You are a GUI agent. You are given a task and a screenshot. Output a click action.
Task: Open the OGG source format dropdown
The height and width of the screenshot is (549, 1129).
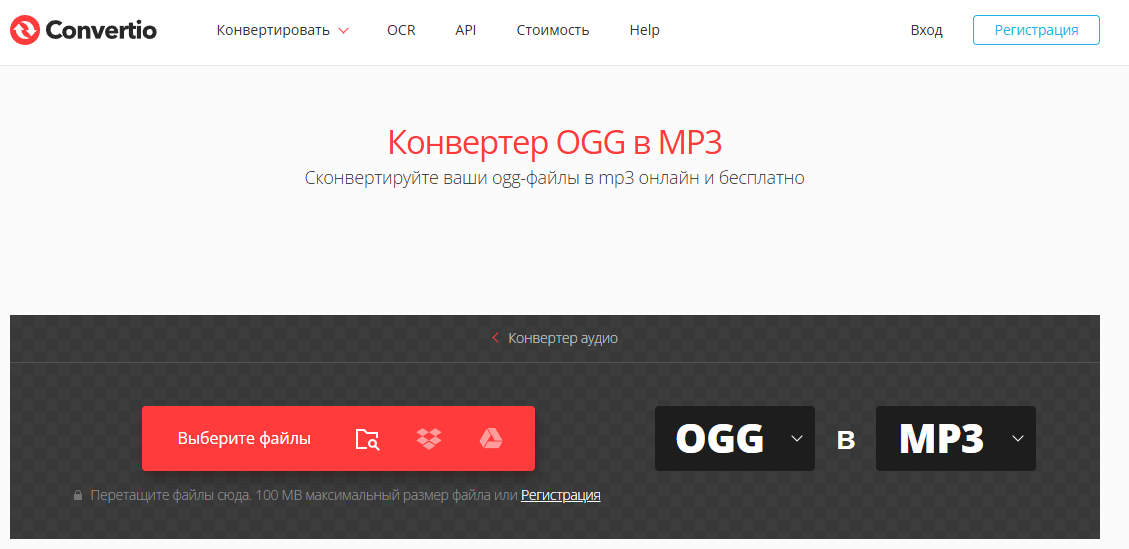point(734,438)
